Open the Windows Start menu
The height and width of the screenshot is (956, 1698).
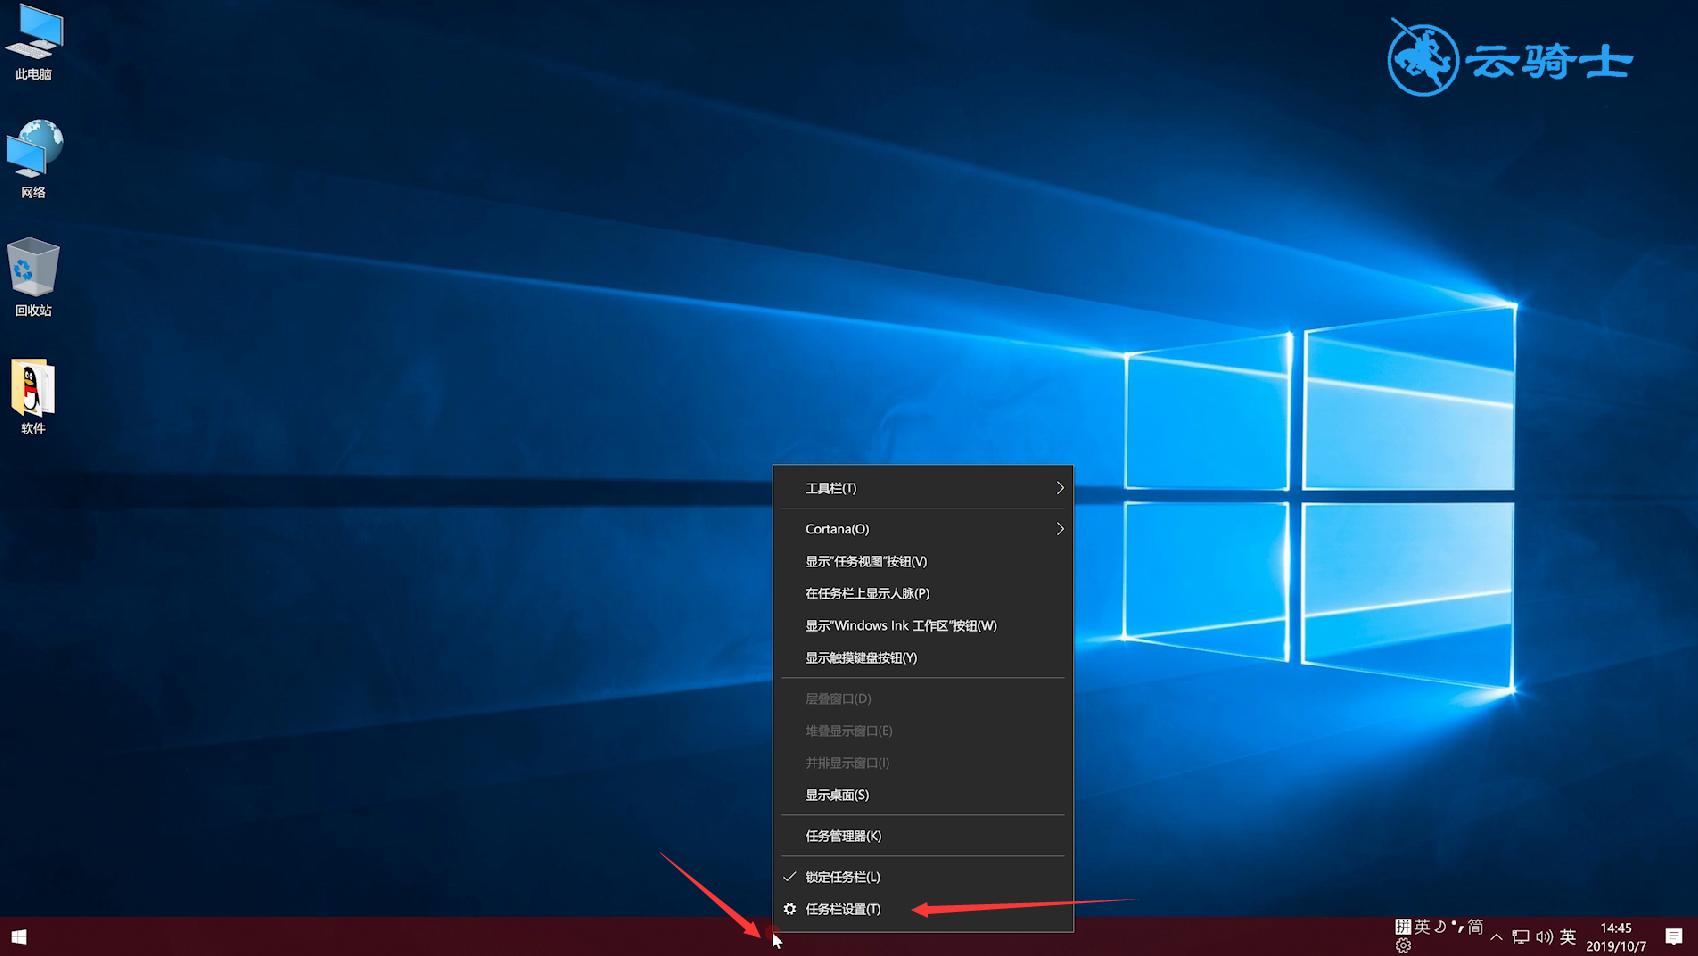(18, 937)
